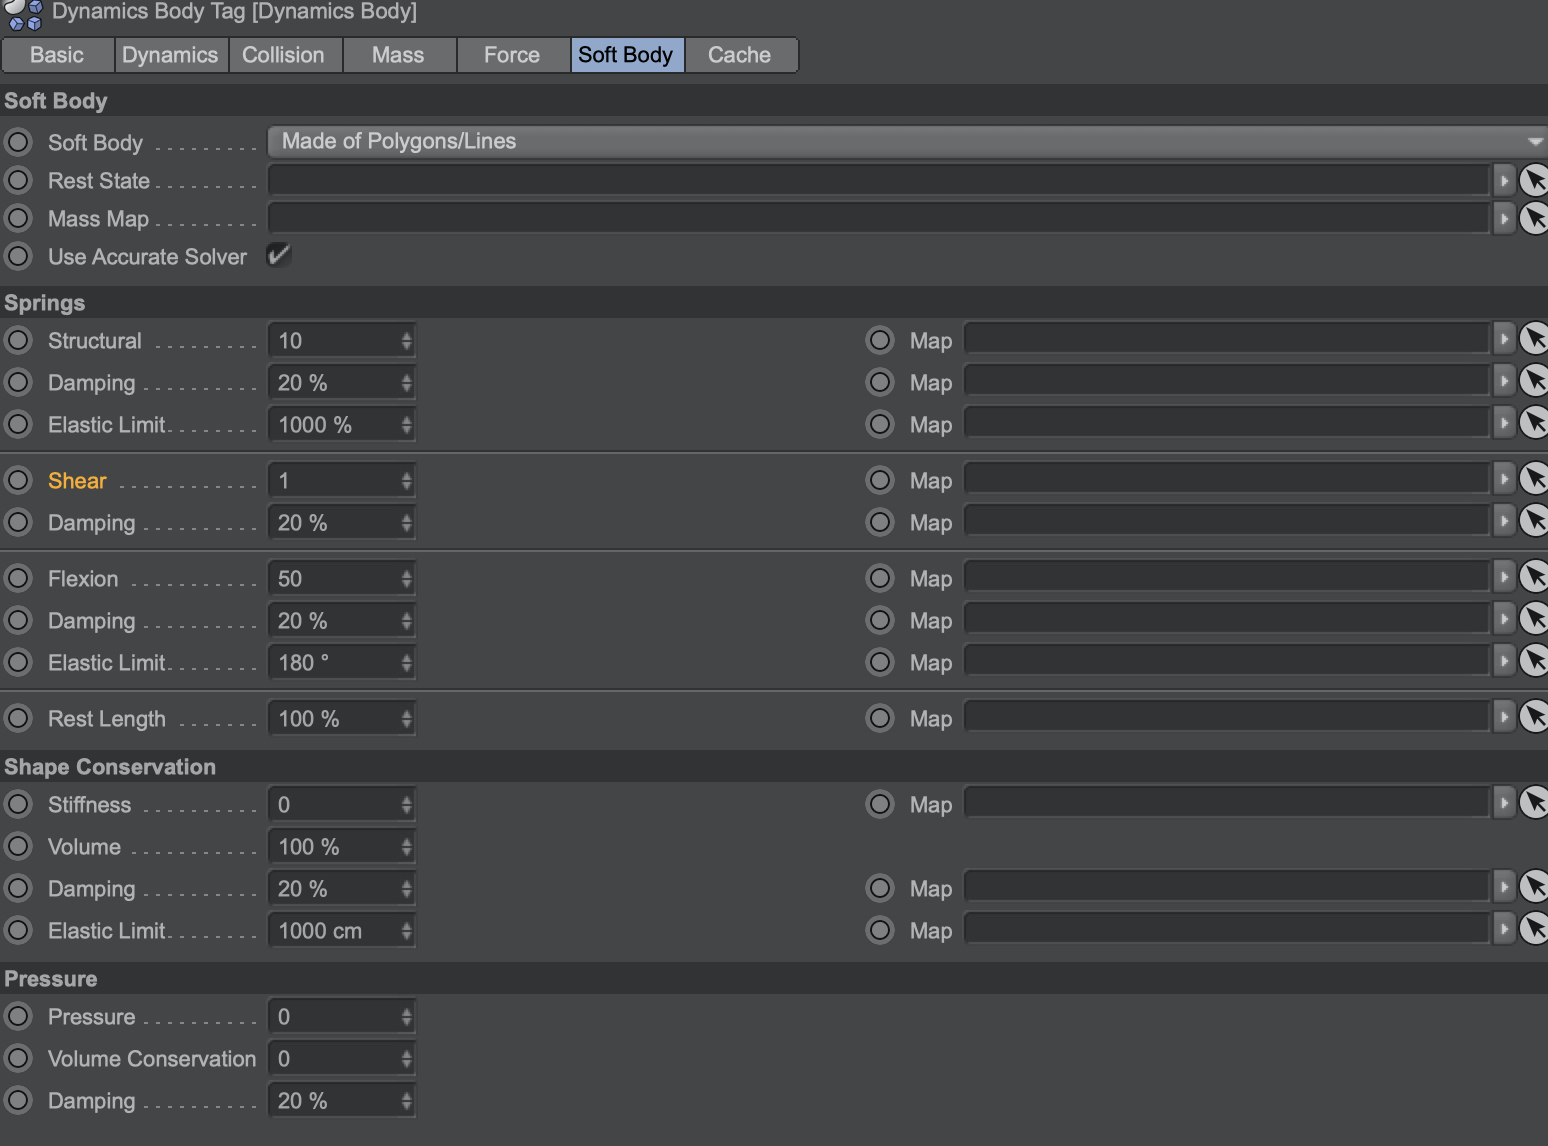
Task: Open Rest State field arrow menu
Action: (x=1504, y=180)
